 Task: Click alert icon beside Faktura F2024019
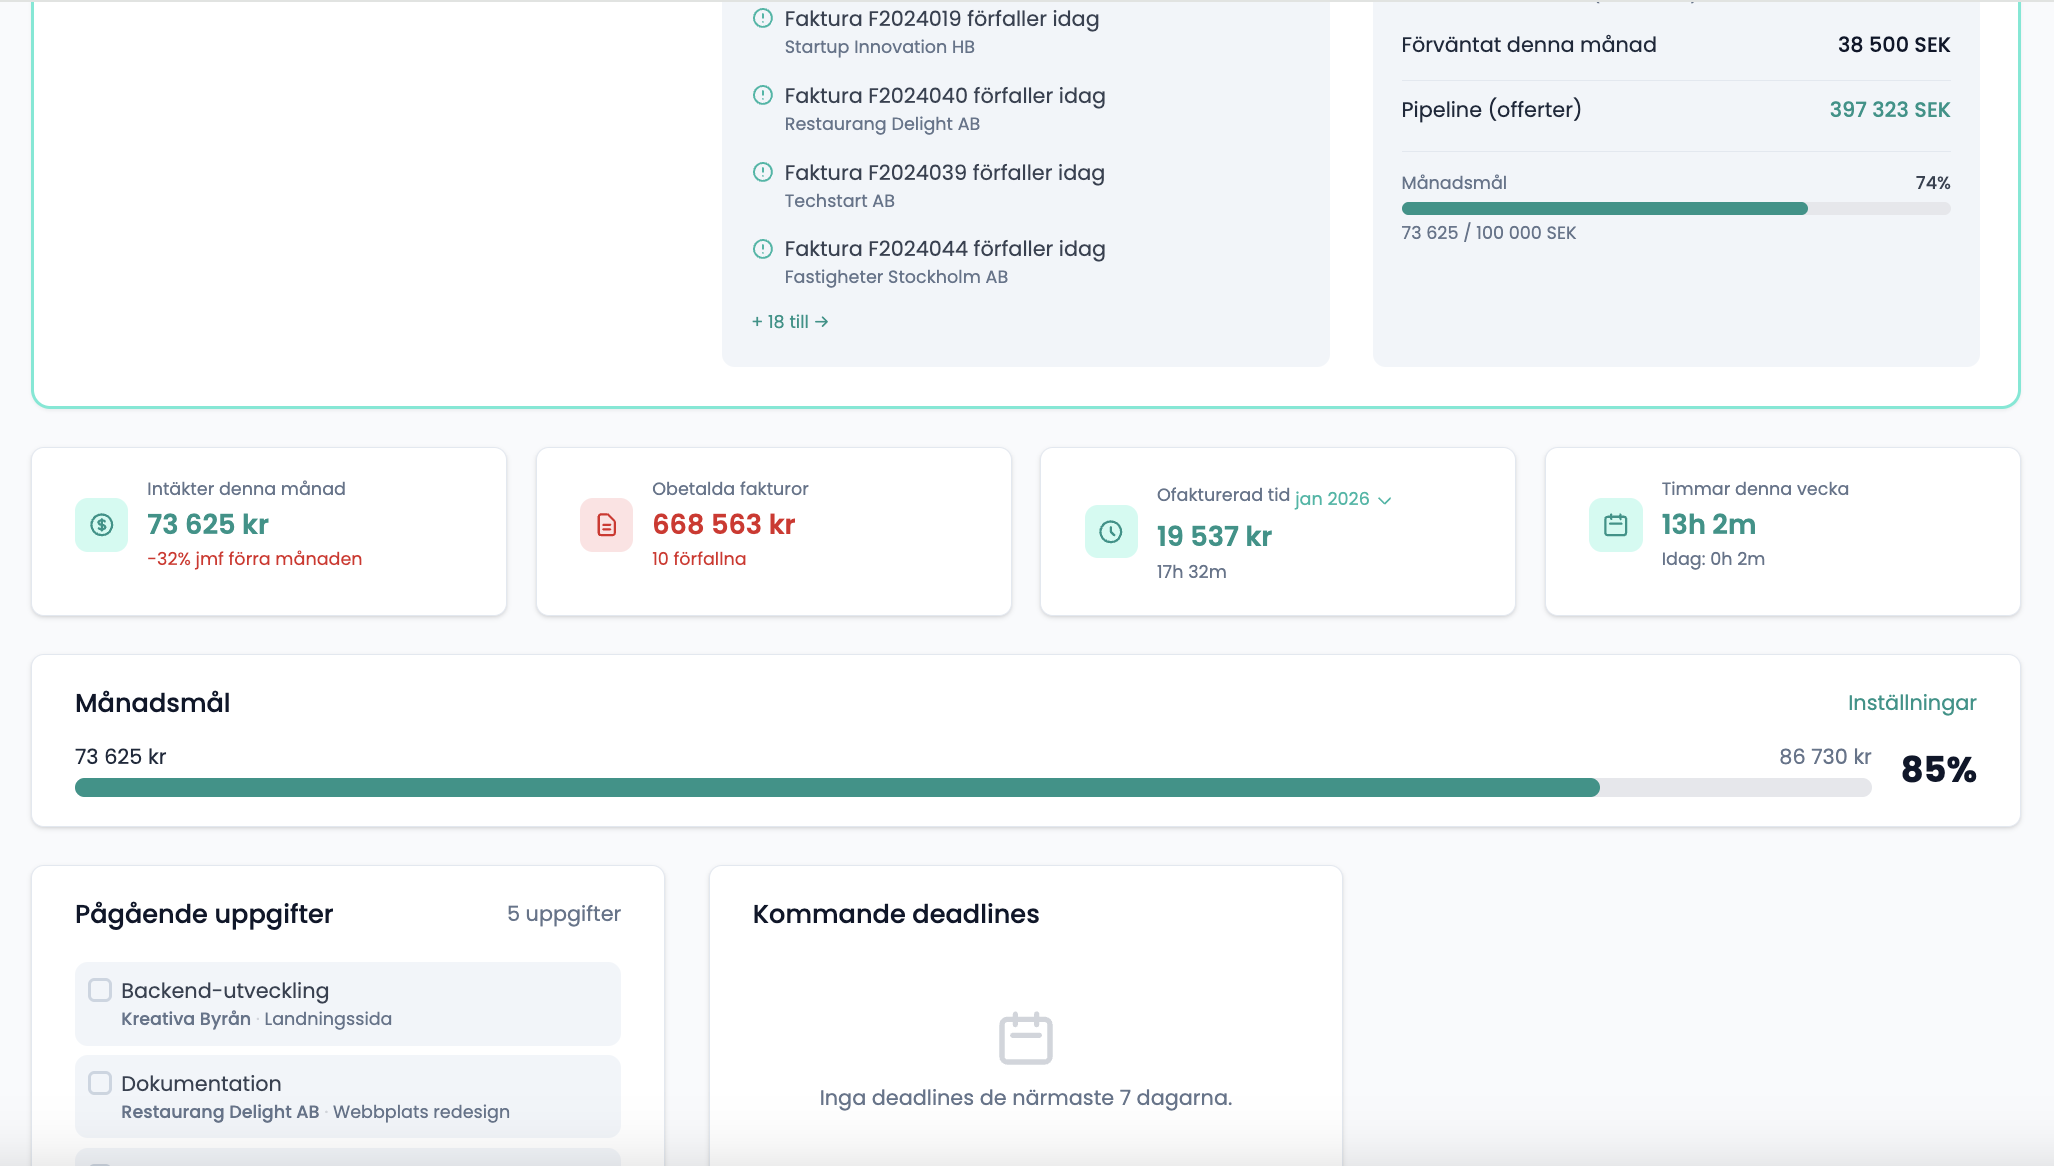[763, 18]
